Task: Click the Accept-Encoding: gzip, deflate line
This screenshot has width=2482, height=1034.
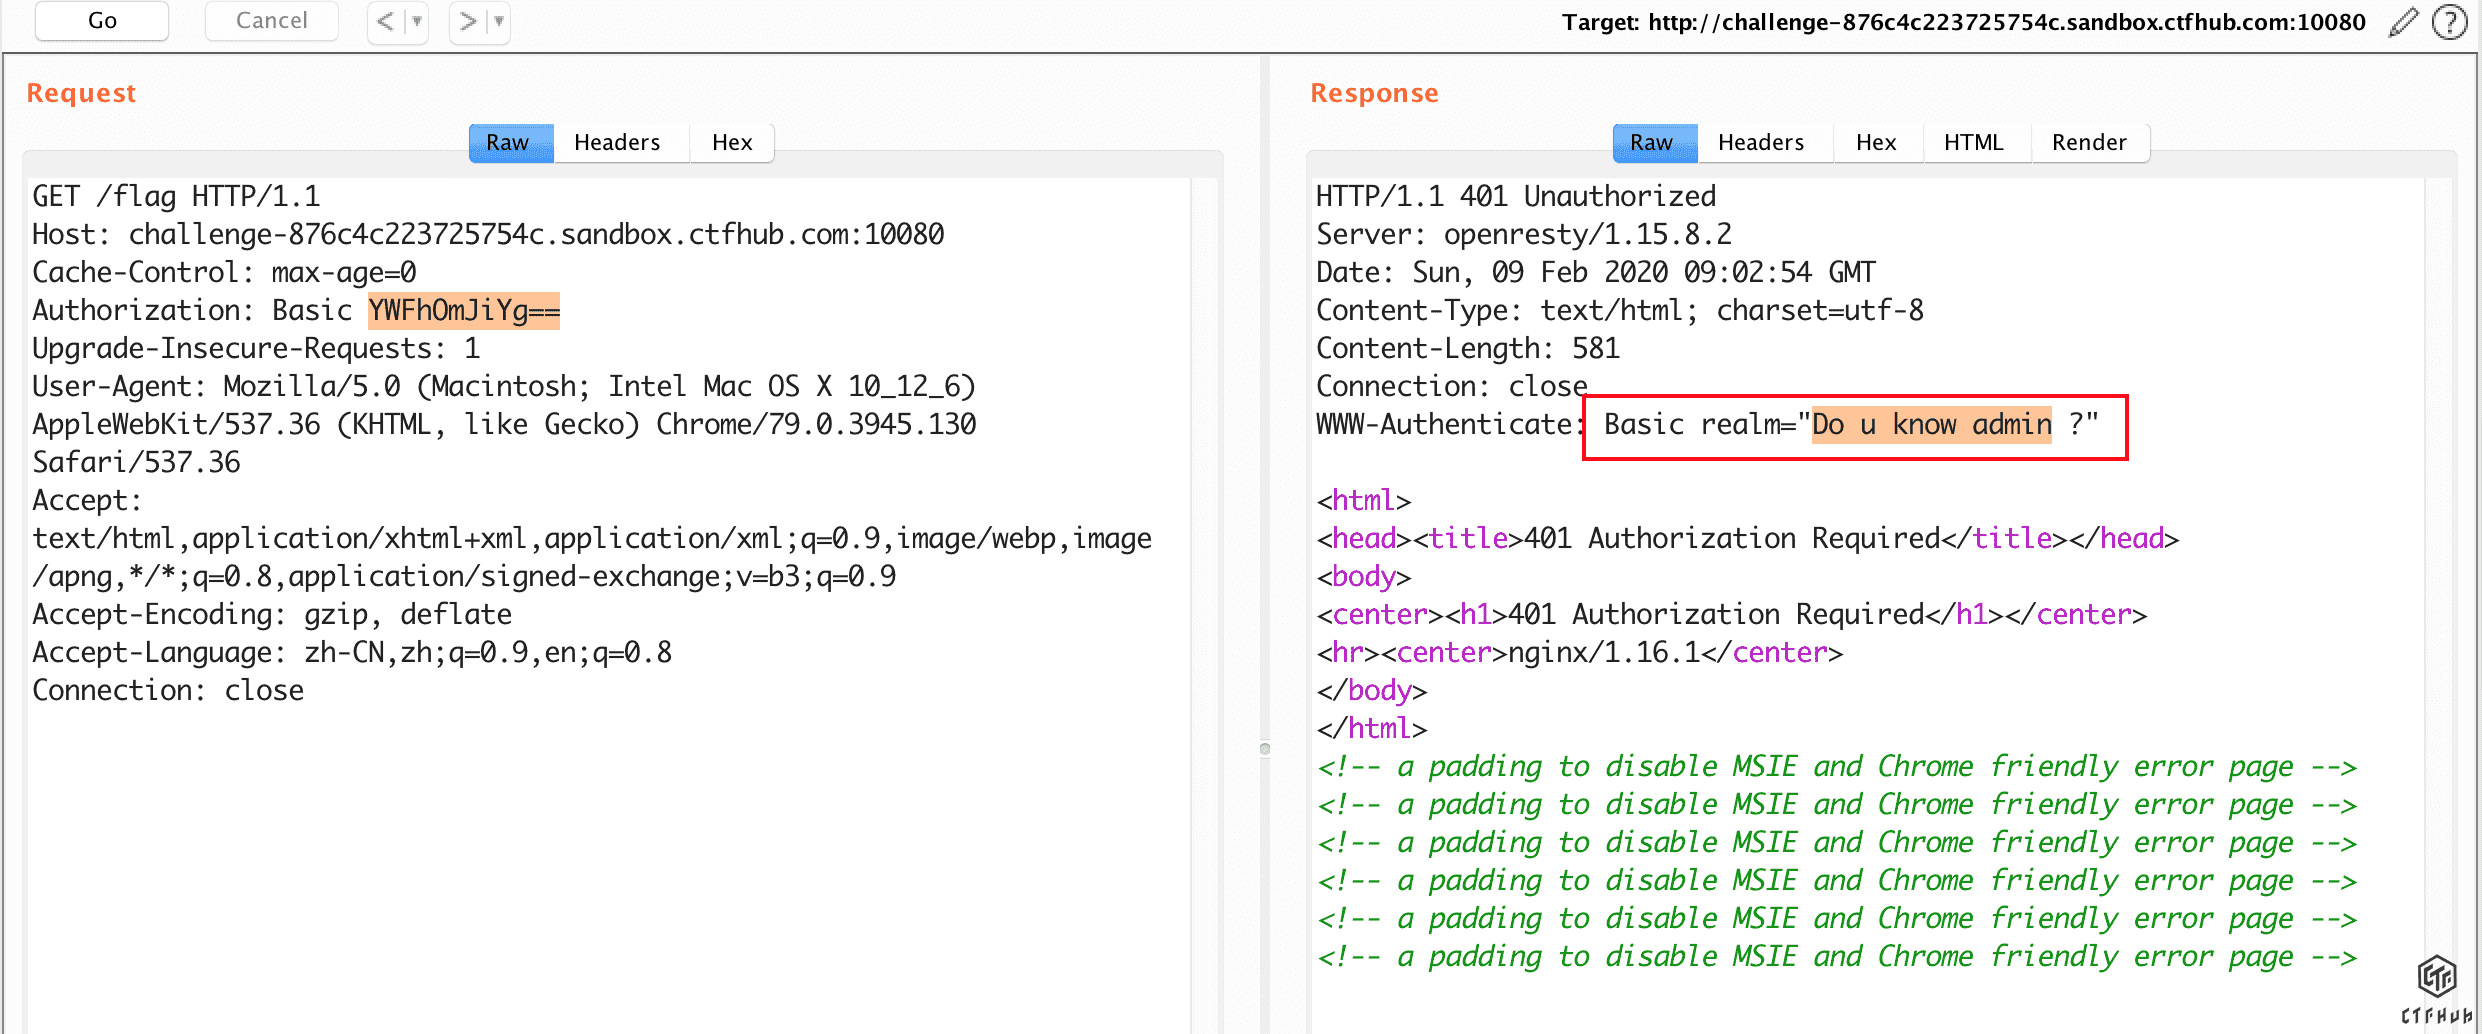Action: [x=272, y=615]
